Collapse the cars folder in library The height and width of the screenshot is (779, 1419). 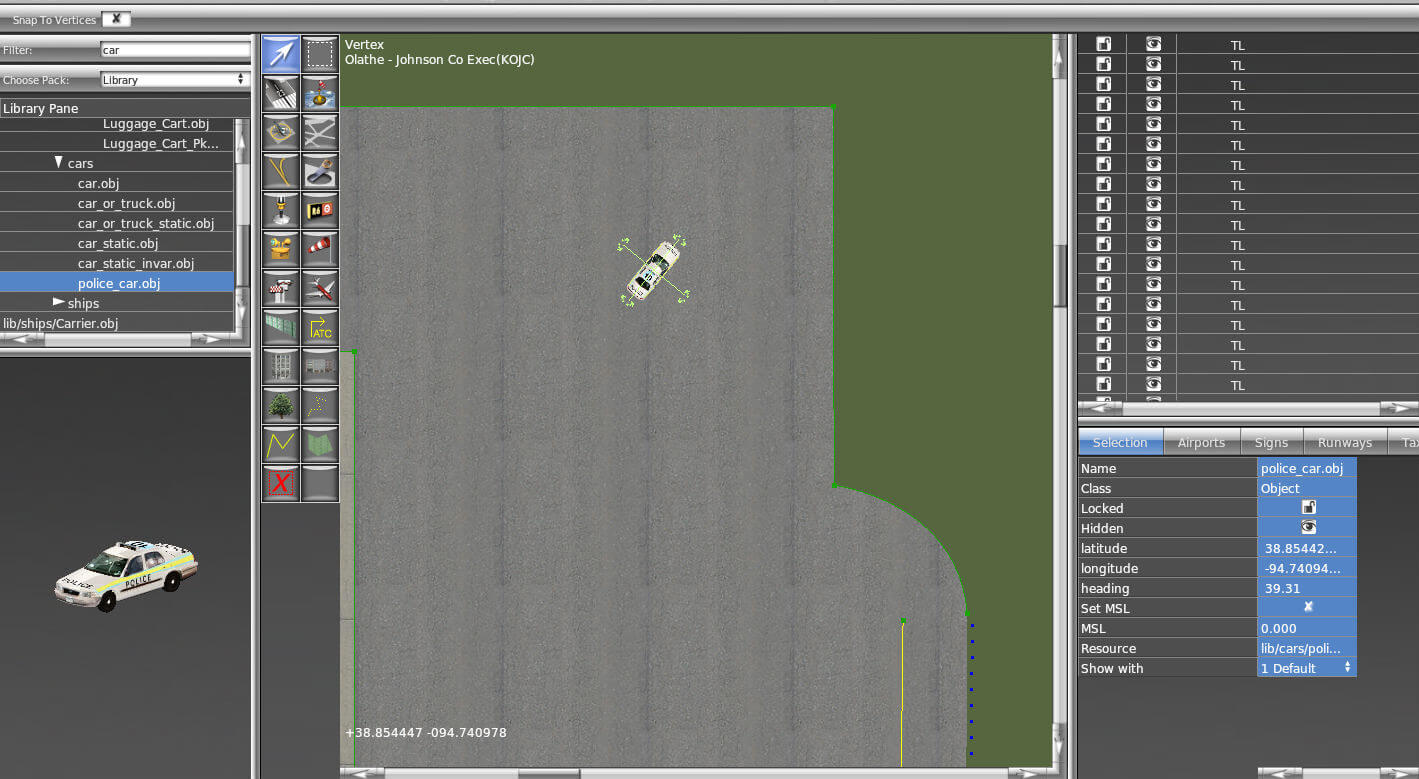pyautogui.click(x=58, y=162)
